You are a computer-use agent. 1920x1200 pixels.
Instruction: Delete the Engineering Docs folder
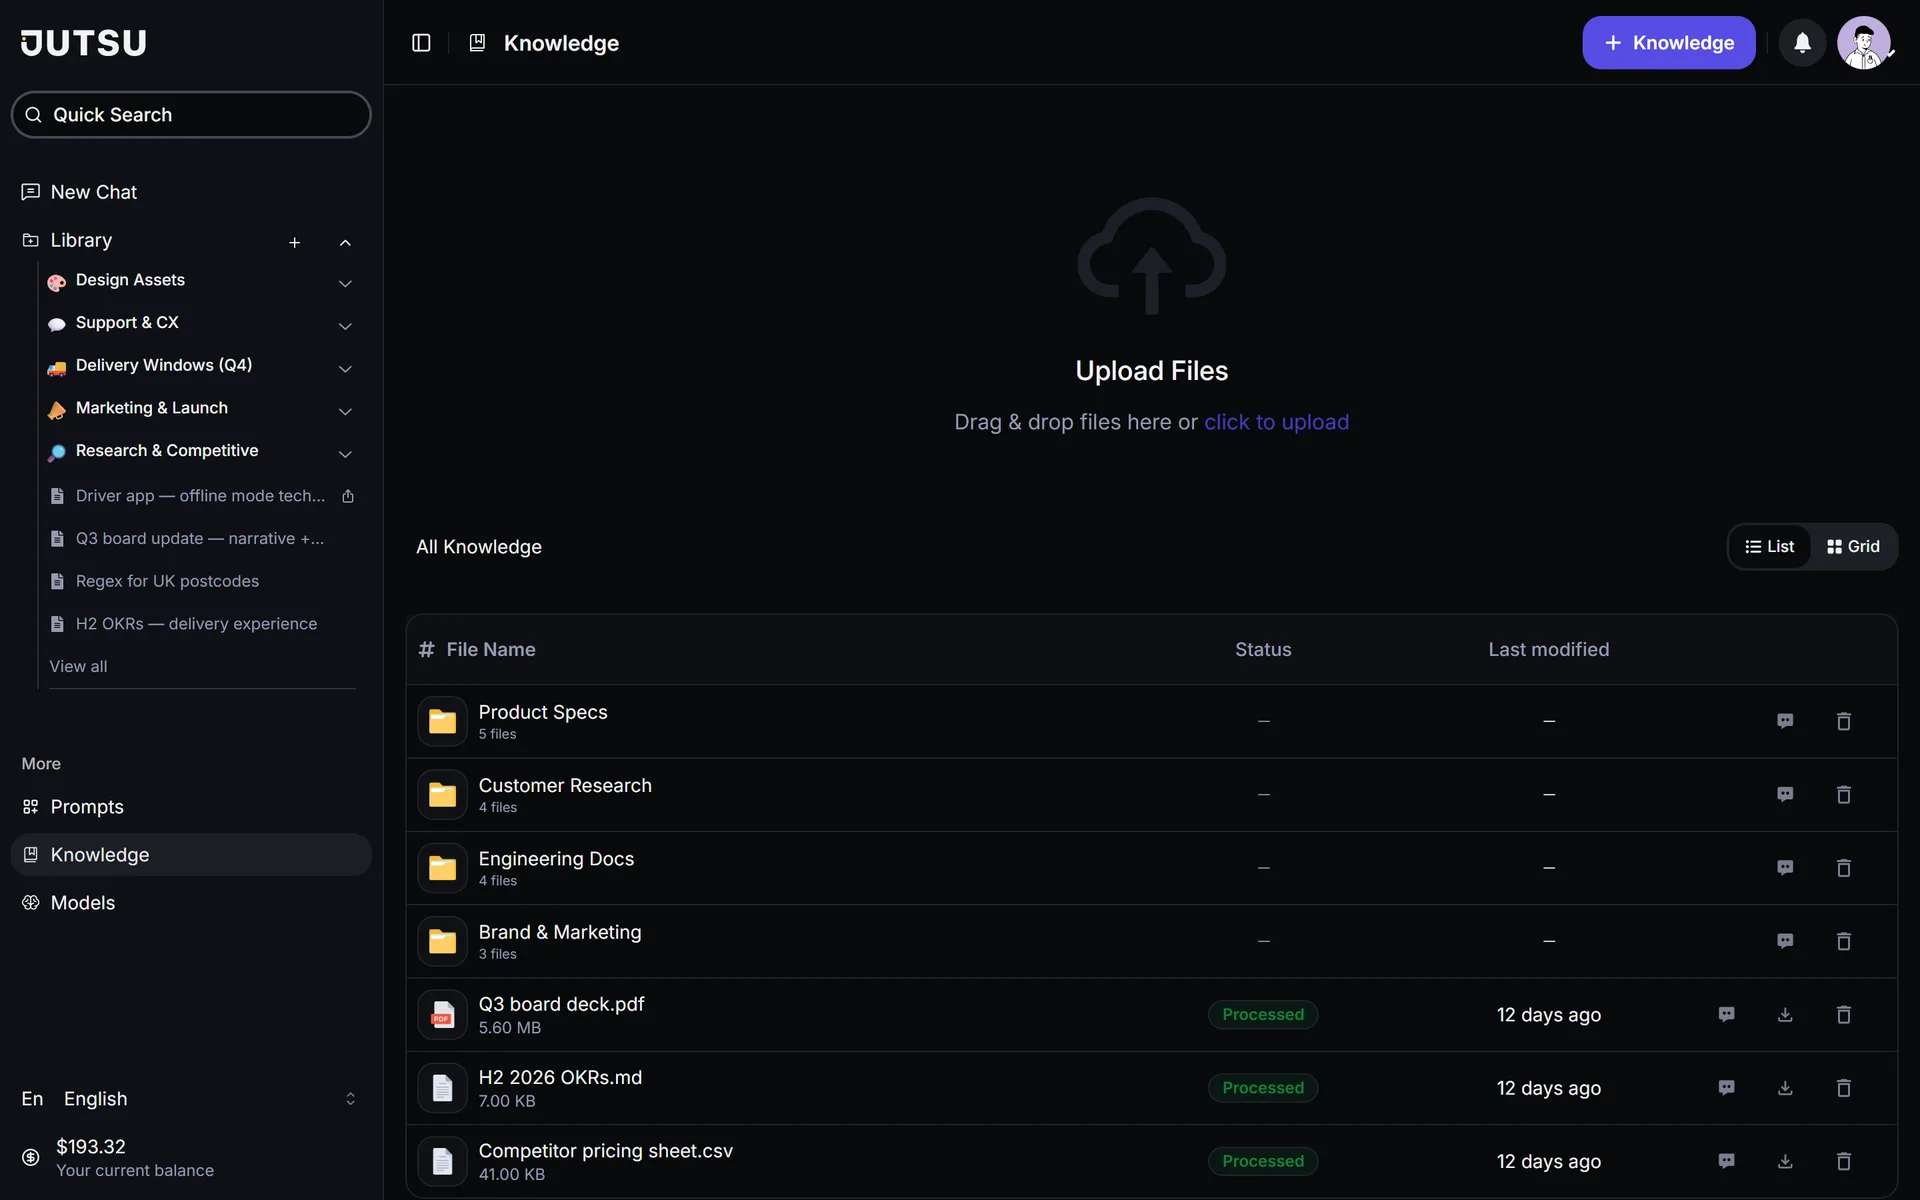pyautogui.click(x=1844, y=868)
